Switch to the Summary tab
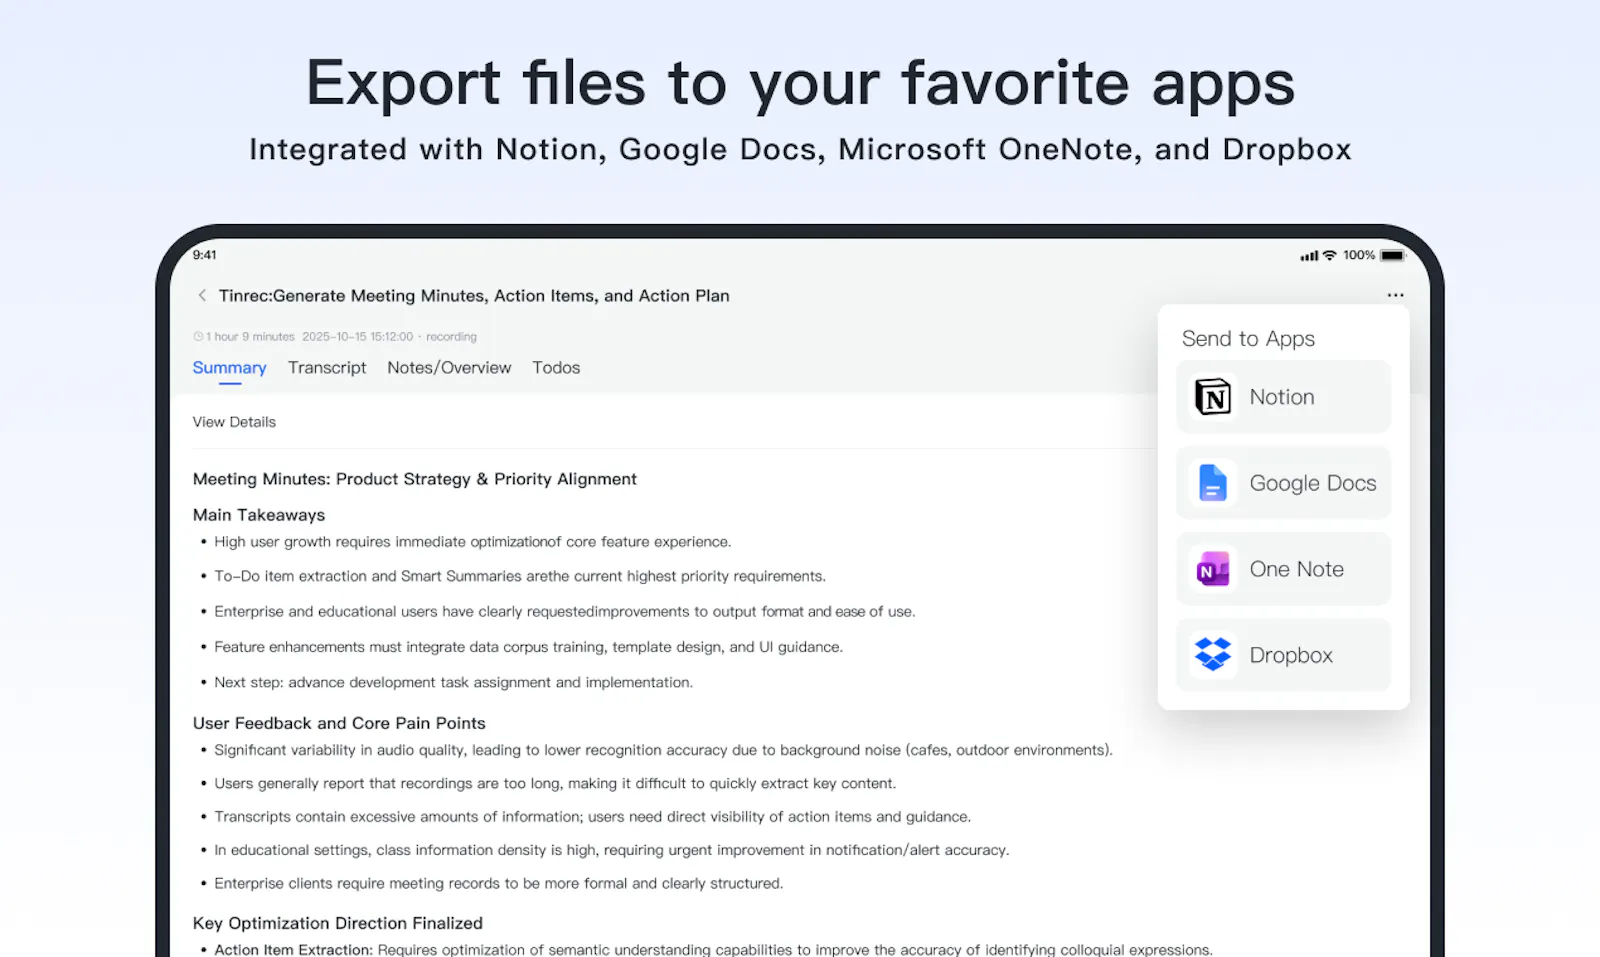 click(x=229, y=368)
